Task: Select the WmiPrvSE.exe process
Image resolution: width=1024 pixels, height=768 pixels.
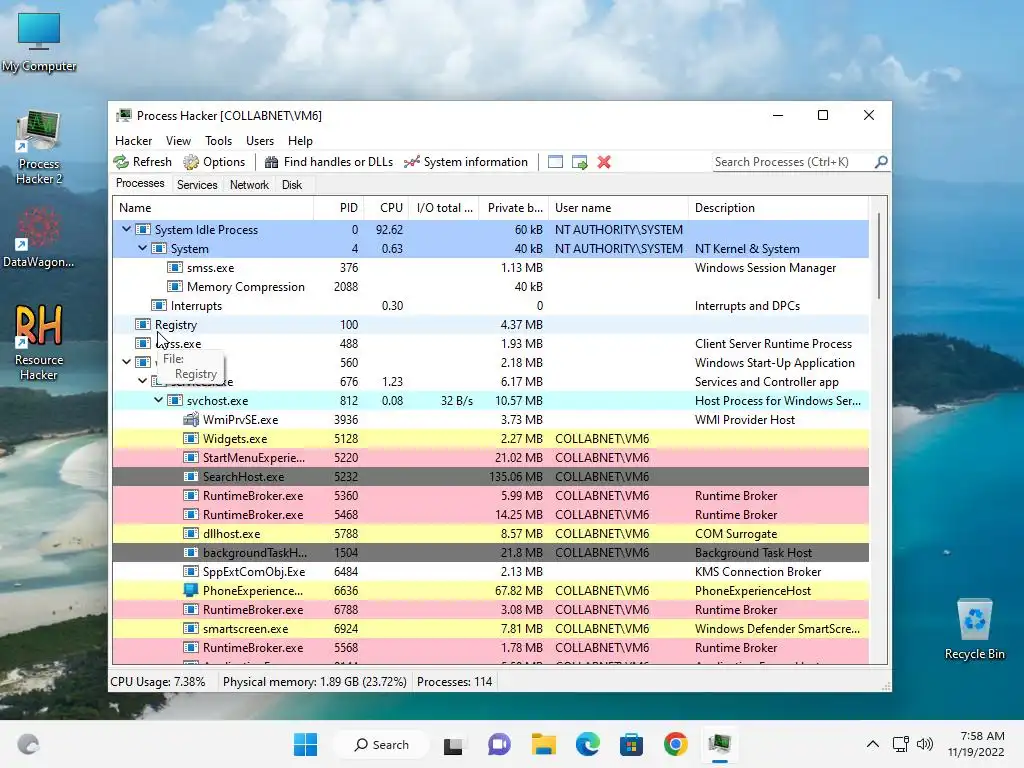Action: point(490,420)
